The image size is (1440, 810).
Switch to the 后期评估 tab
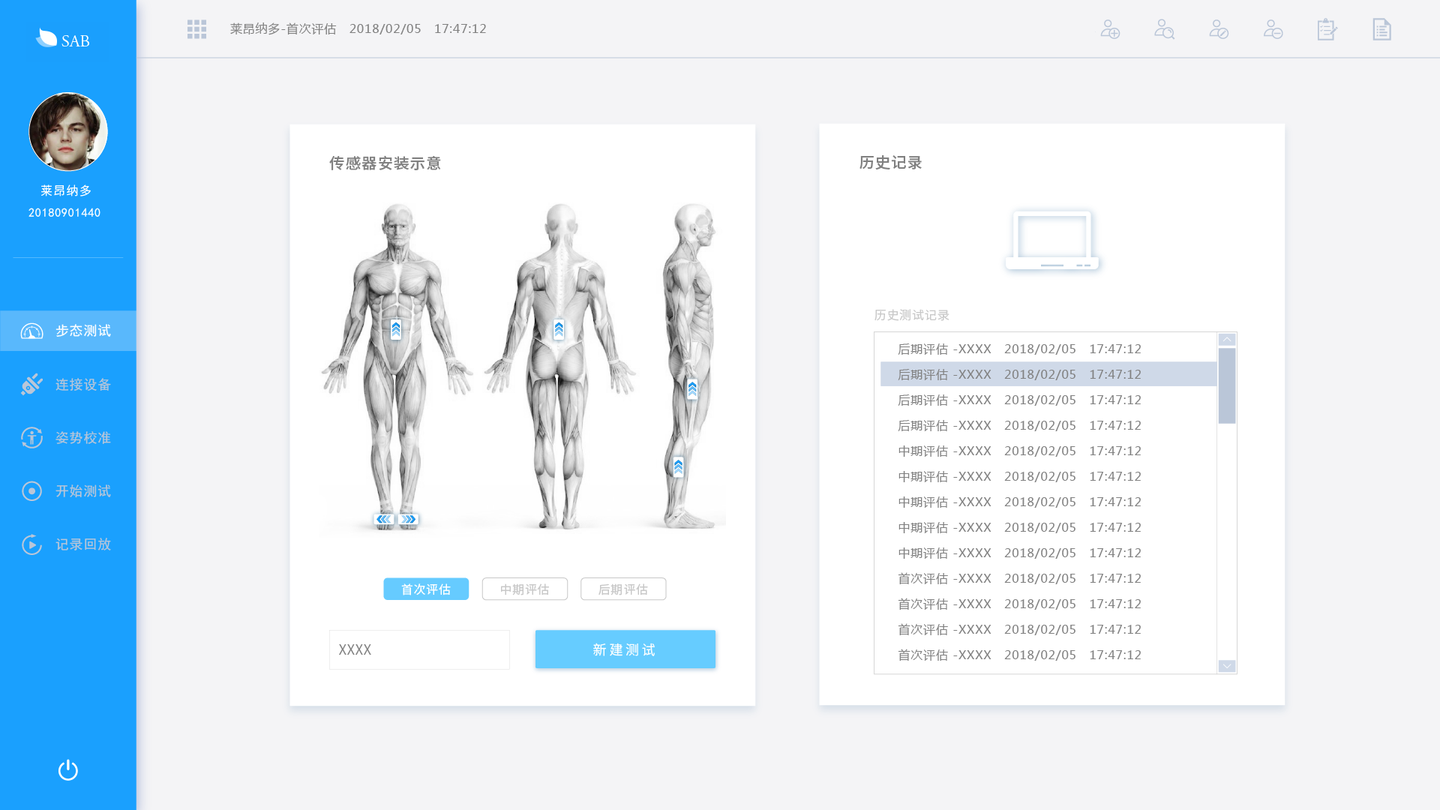(x=623, y=589)
